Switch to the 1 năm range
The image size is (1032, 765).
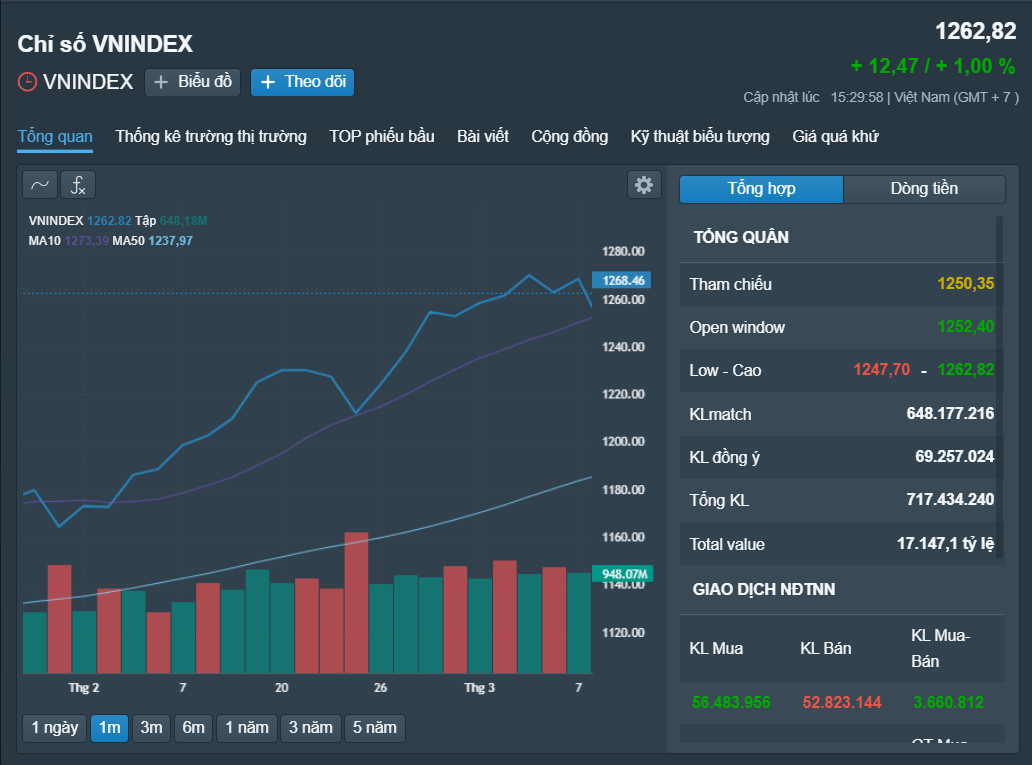247,728
